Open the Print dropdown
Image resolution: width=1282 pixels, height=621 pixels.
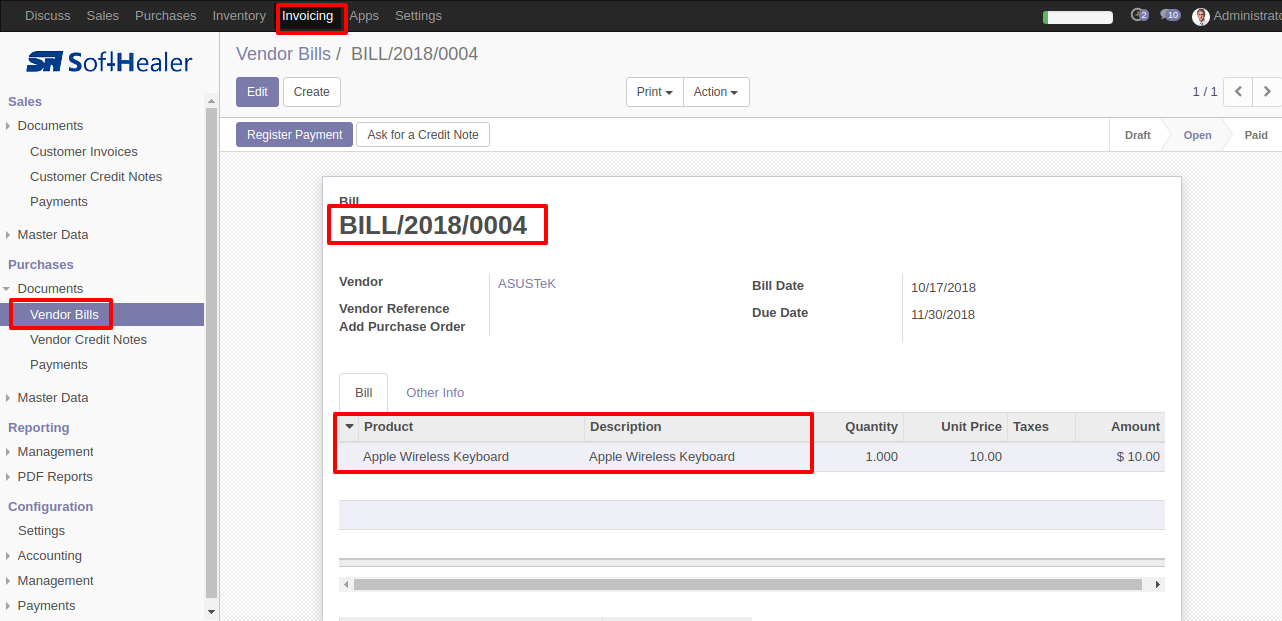pyautogui.click(x=655, y=92)
